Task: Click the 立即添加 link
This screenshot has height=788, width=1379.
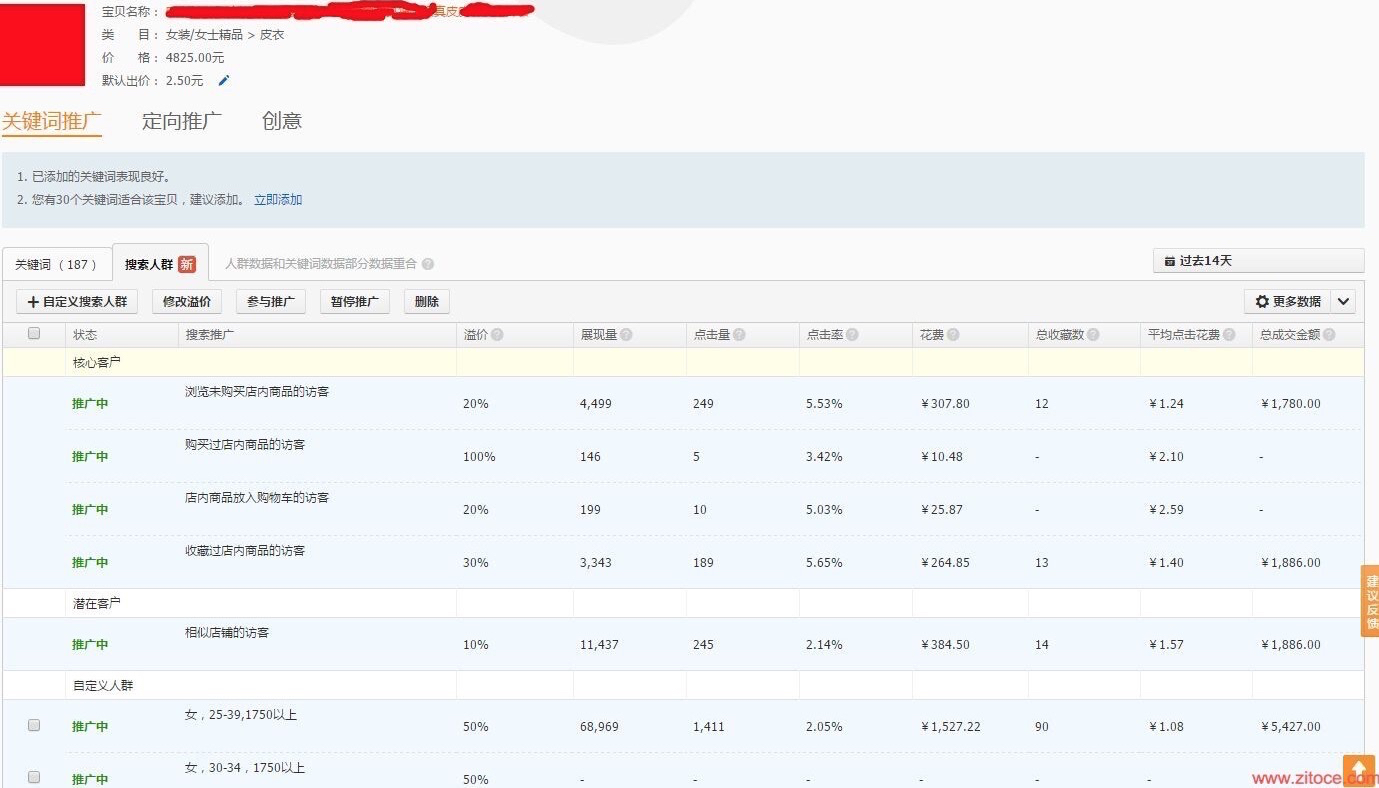Action: (x=278, y=200)
